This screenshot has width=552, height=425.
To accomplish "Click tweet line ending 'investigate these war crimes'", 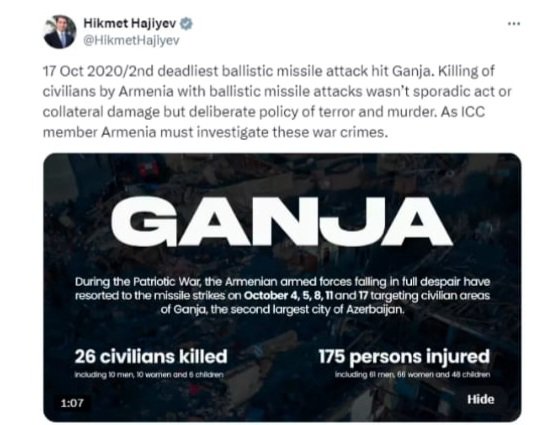I will coord(215,133).
